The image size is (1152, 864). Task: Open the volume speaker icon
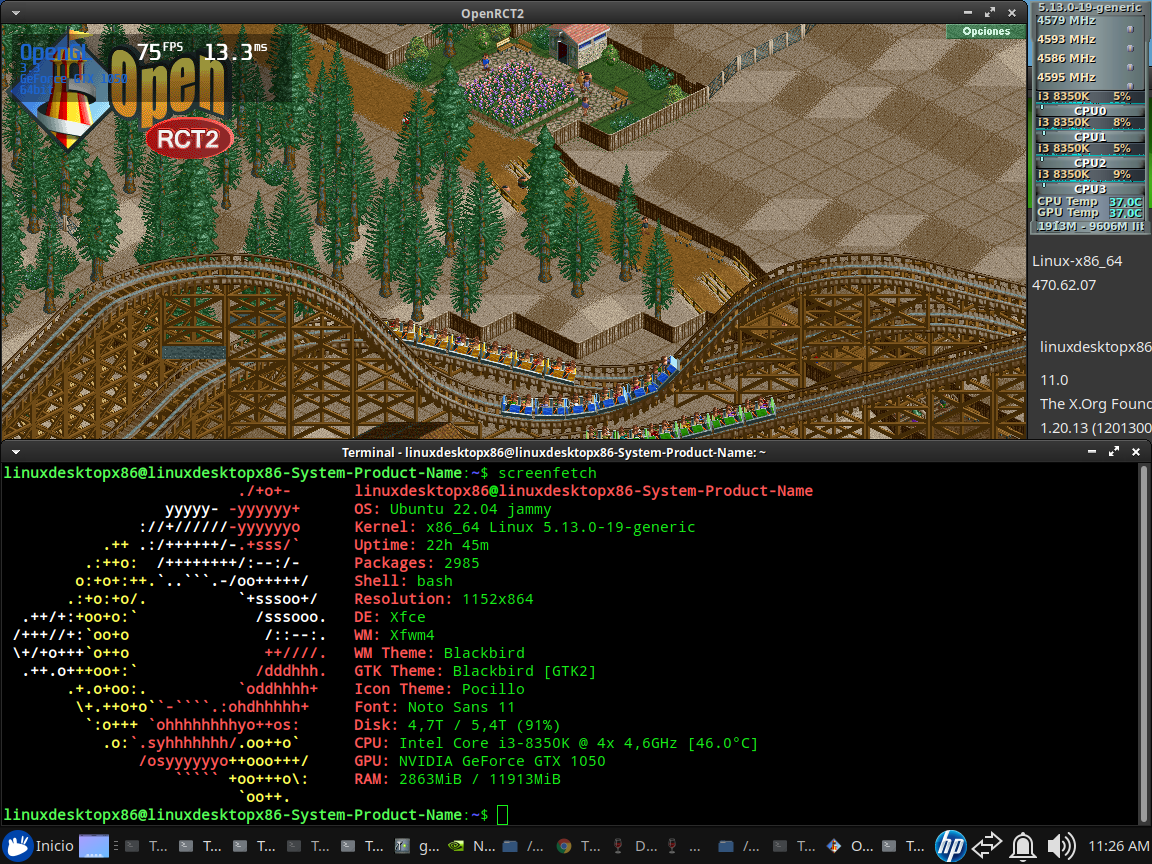coord(1061,846)
